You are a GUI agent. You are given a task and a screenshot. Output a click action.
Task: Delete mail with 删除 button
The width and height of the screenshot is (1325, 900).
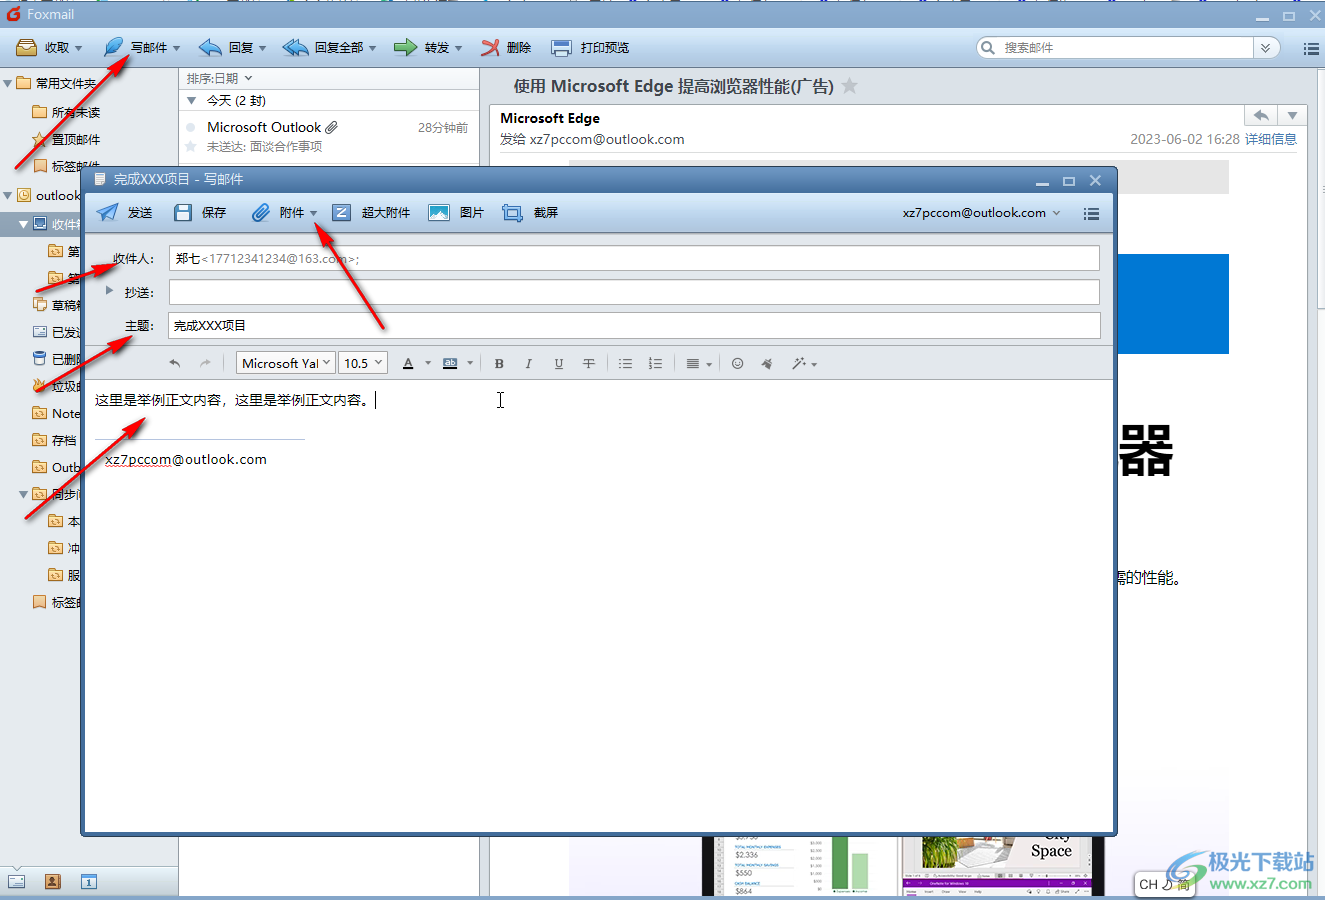click(506, 48)
